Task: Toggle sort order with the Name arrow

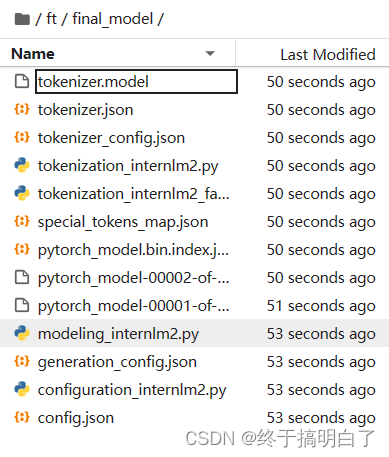Action: tap(210, 53)
